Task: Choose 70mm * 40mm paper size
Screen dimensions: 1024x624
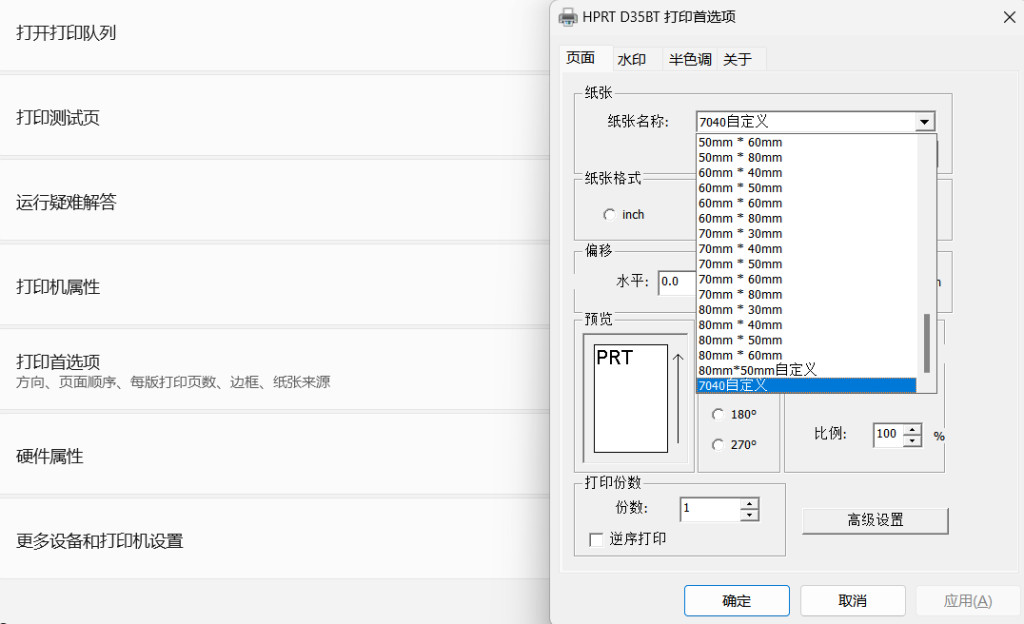Action: coord(807,249)
